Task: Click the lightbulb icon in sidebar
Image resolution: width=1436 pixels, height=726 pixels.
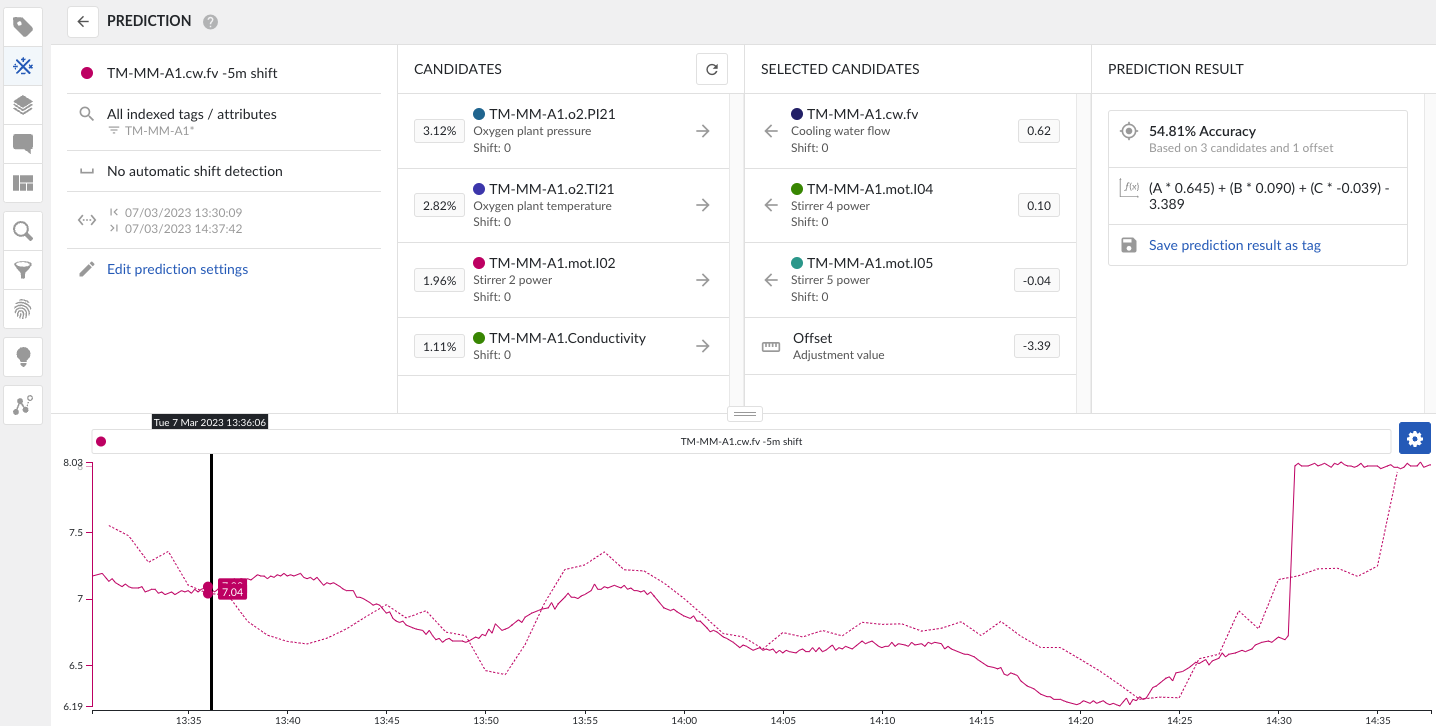Action: [23, 355]
